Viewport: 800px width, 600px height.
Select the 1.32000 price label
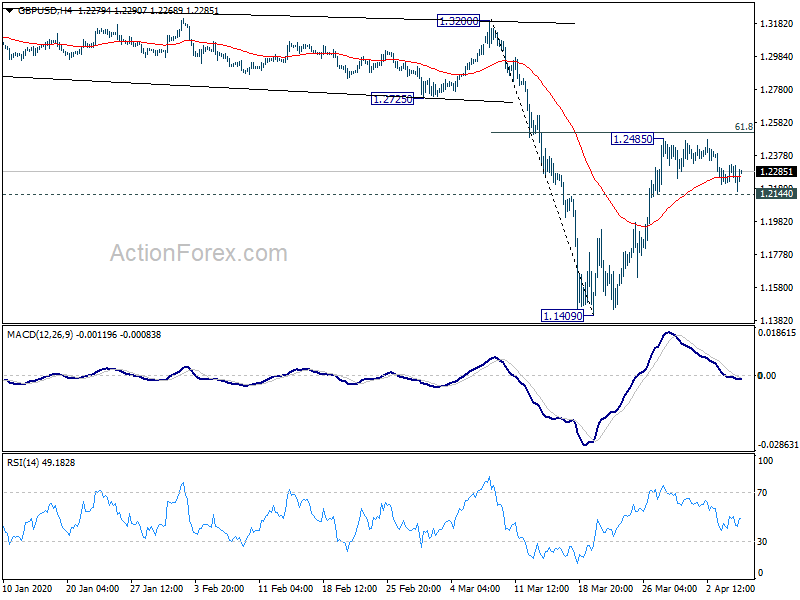tap(459, 21)
